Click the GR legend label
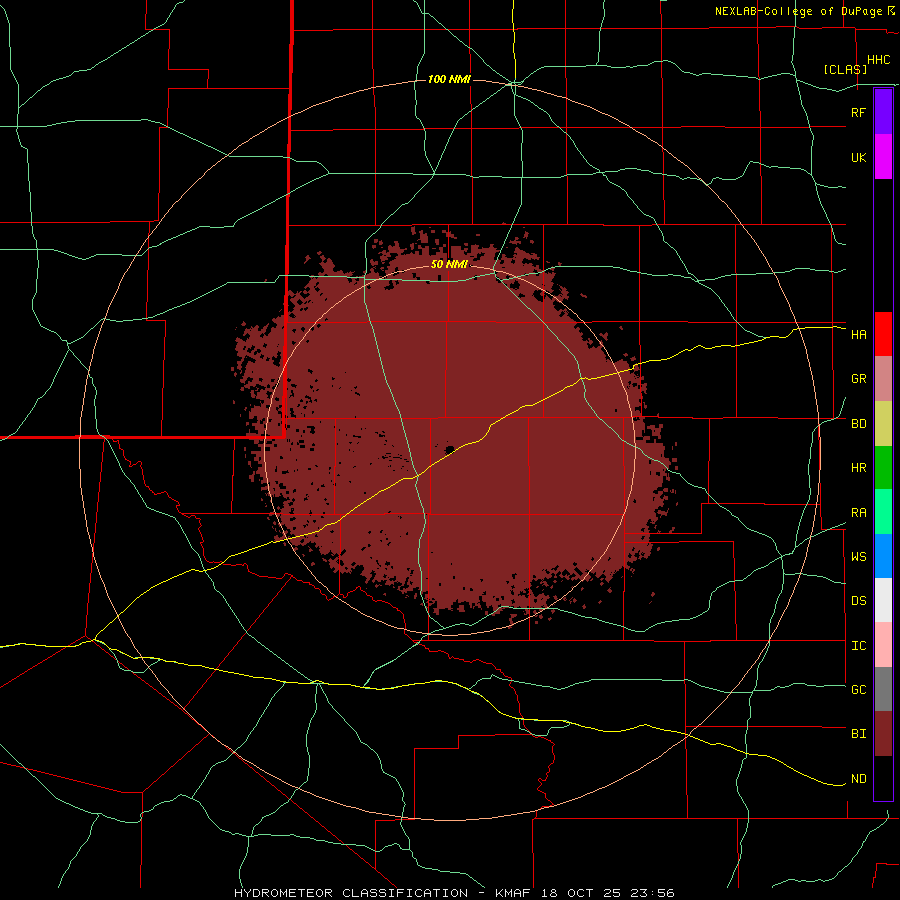The image size is (900, 900). tap(858, 379)
